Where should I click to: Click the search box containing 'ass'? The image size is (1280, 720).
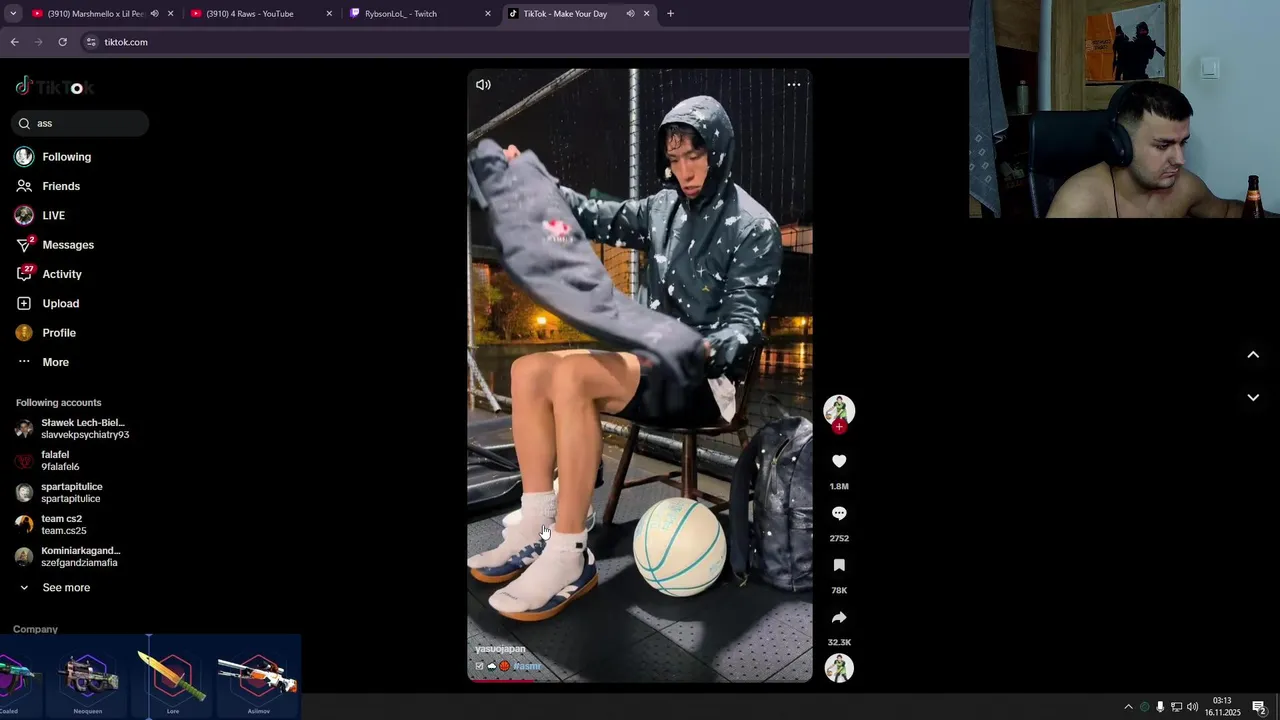(80, 123)
